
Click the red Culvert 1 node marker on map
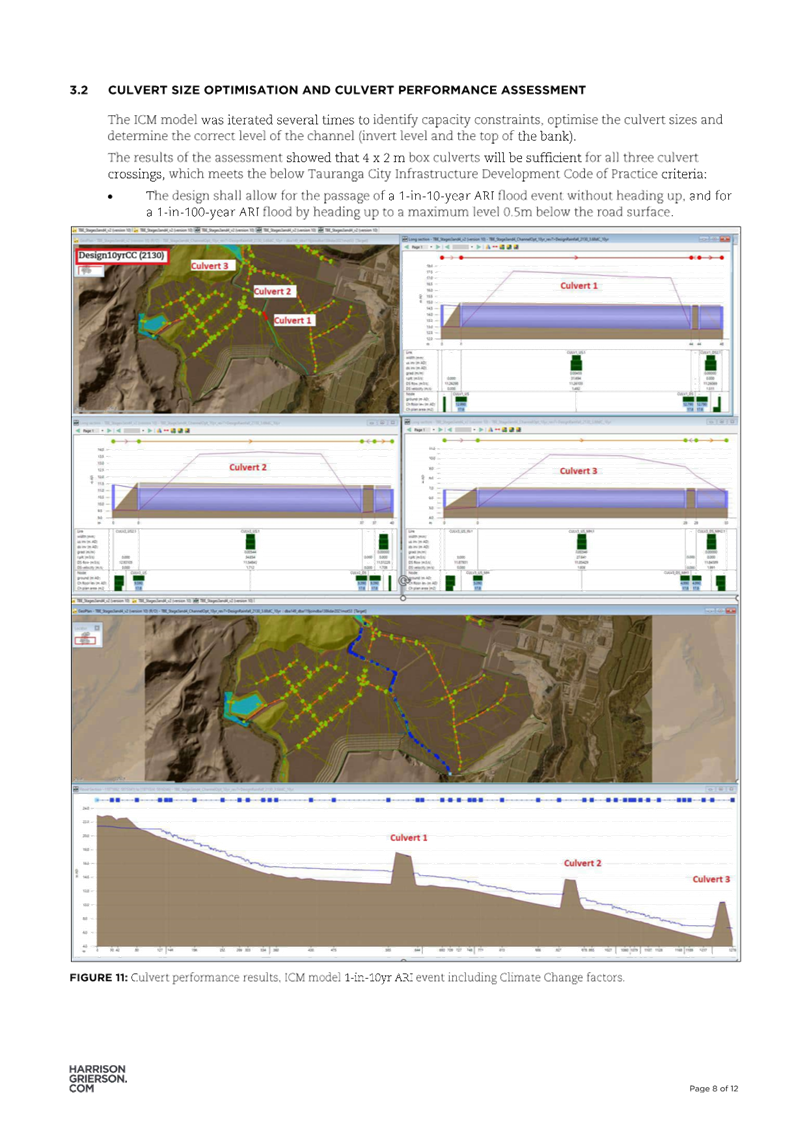265,314
